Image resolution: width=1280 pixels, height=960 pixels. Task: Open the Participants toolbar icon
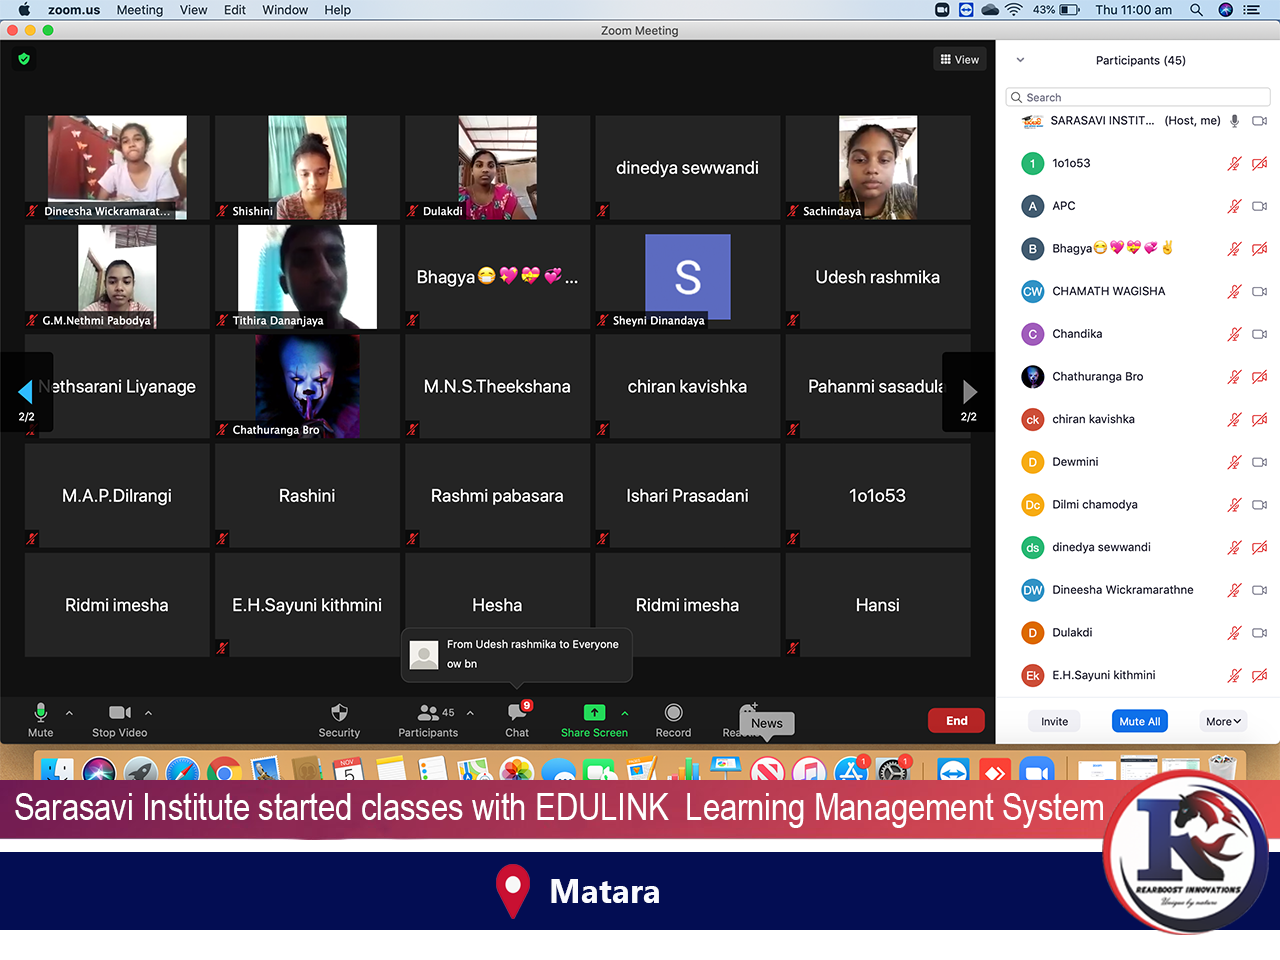coord(428,712)
